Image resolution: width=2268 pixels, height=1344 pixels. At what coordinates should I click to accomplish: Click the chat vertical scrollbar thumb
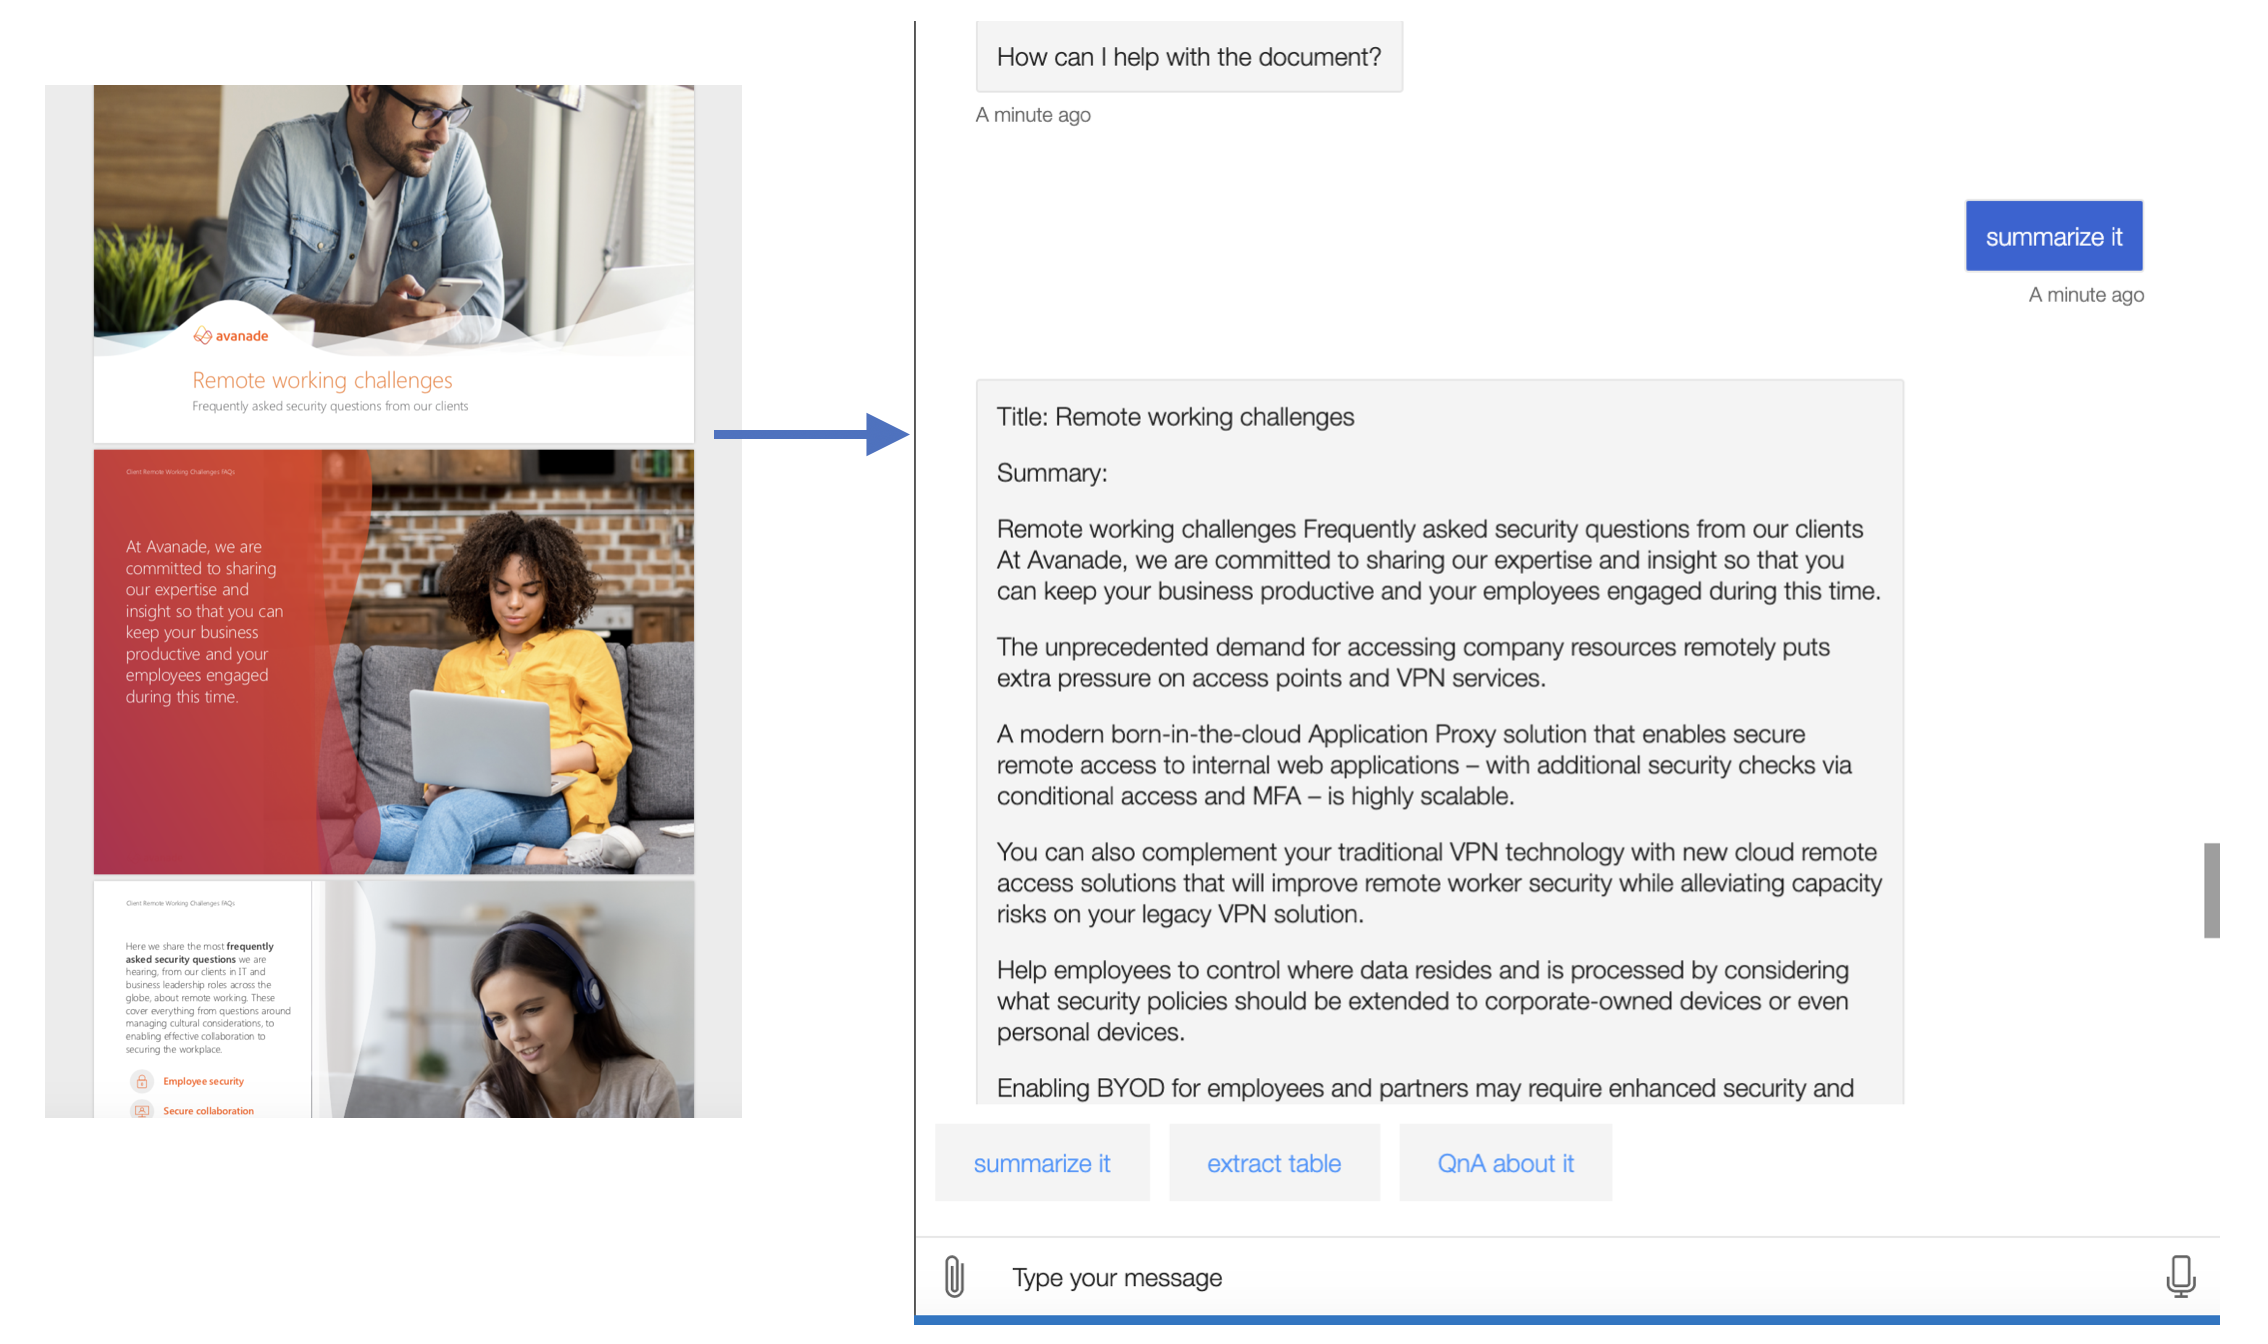pos(2211,890)
